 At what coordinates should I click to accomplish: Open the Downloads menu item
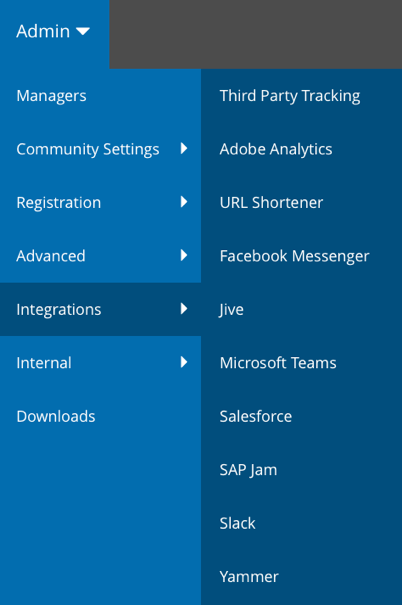100,416
